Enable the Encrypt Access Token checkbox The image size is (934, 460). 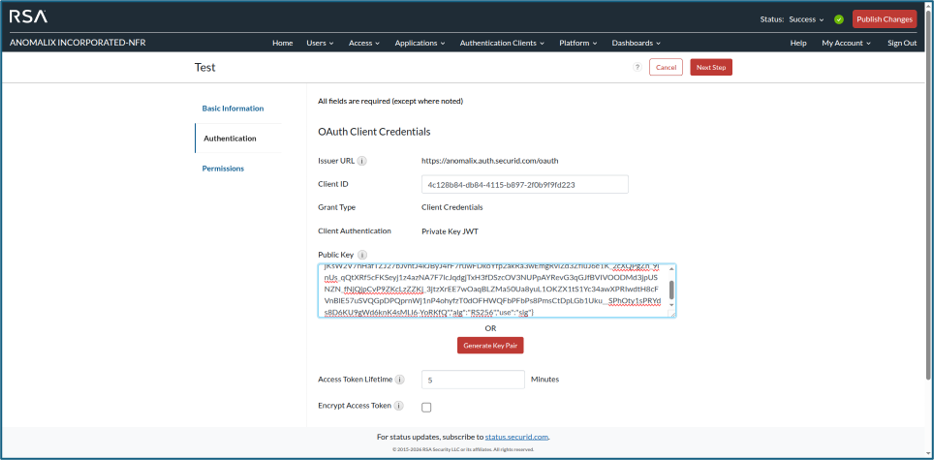click(x=426, y=408)
